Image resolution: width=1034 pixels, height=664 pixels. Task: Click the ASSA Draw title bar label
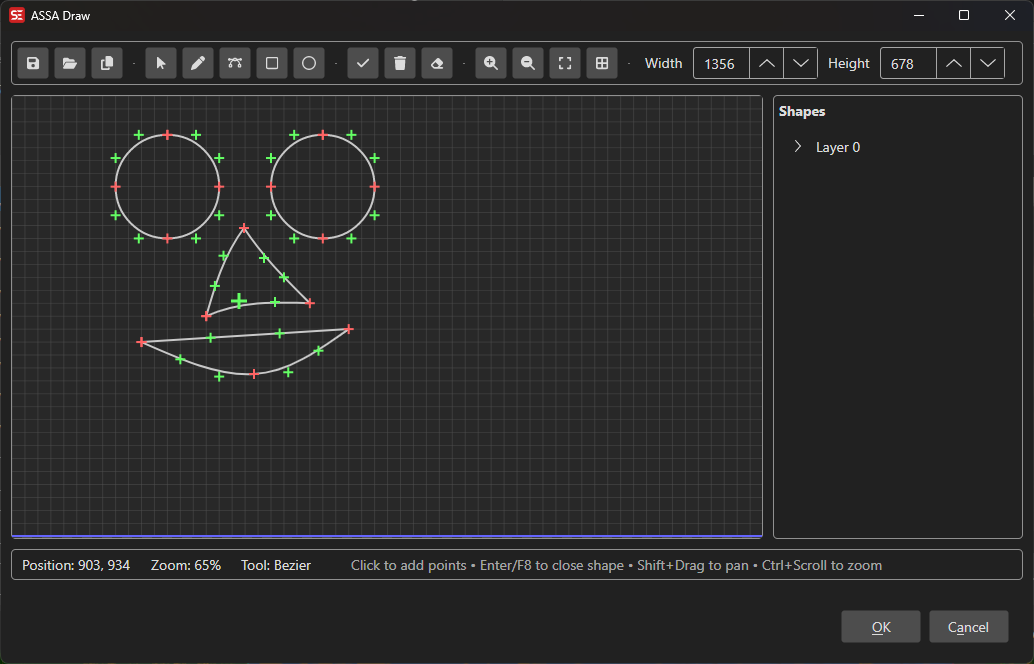tap(60, 15)
